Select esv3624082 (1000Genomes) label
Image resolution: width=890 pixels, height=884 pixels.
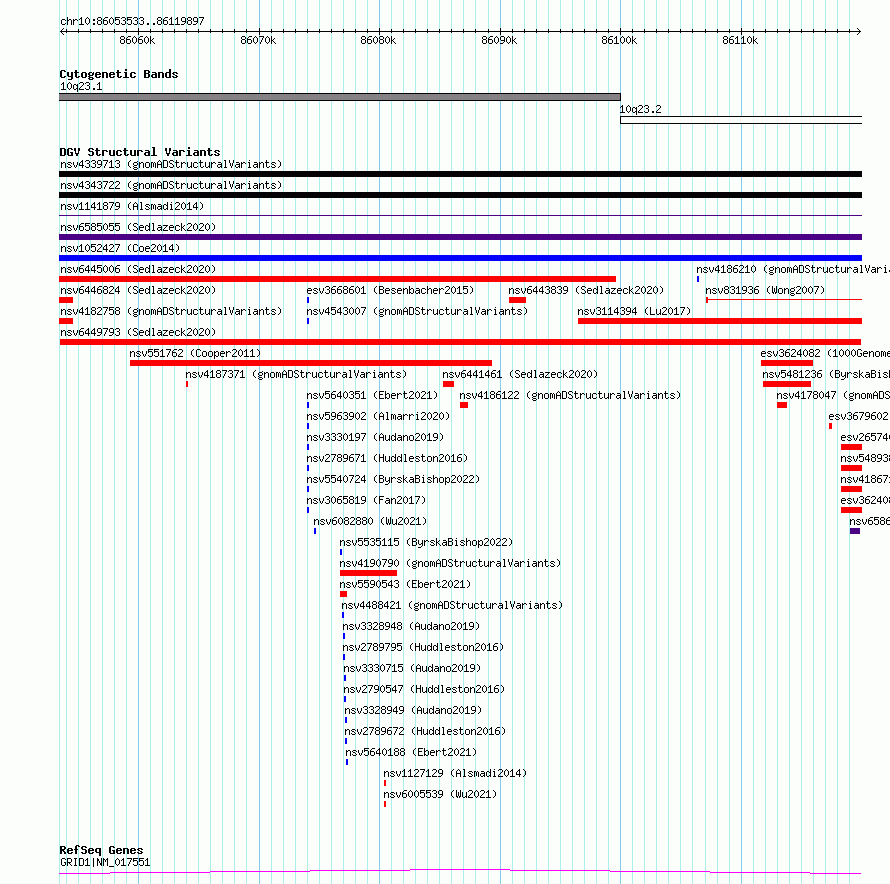tap(825, 353)
